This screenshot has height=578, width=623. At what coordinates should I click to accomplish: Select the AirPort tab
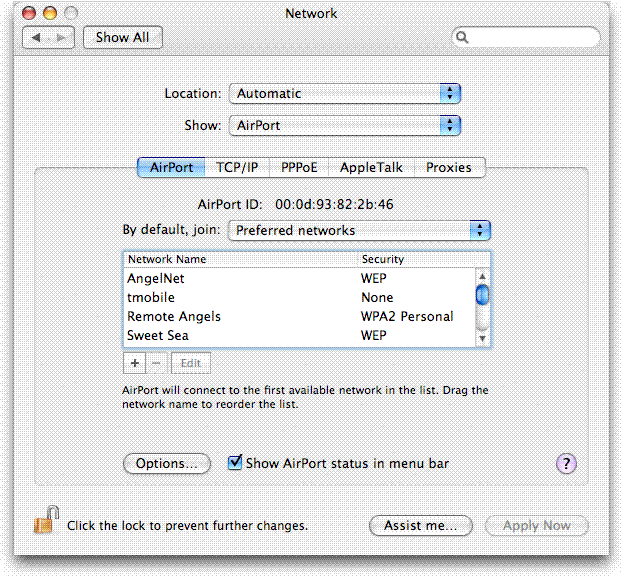pos(171,167)
